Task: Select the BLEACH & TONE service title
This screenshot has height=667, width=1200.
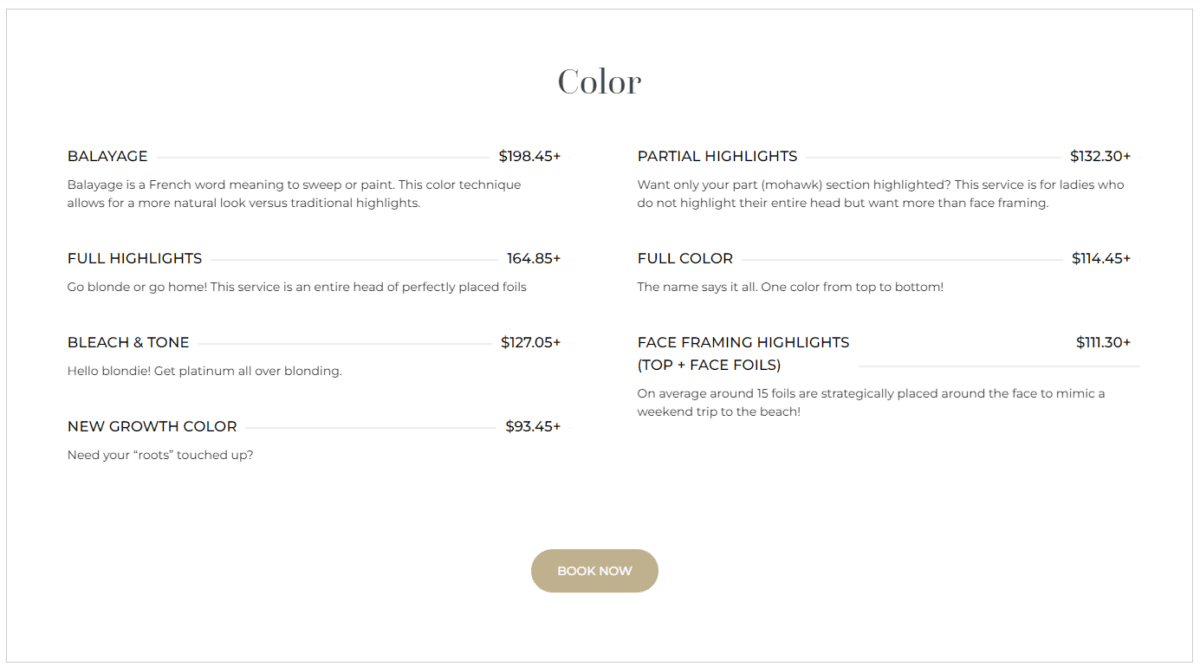Action: click(x=128, y=342)
